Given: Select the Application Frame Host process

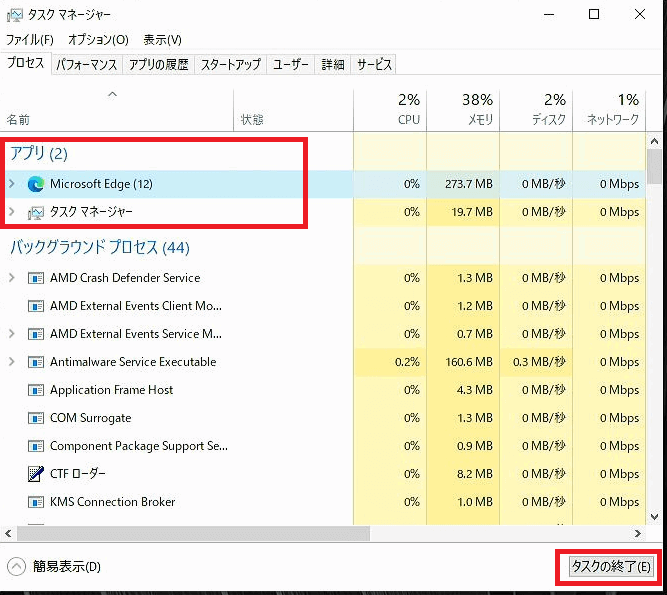Looking at the screenshot, I should coord(111,390).
